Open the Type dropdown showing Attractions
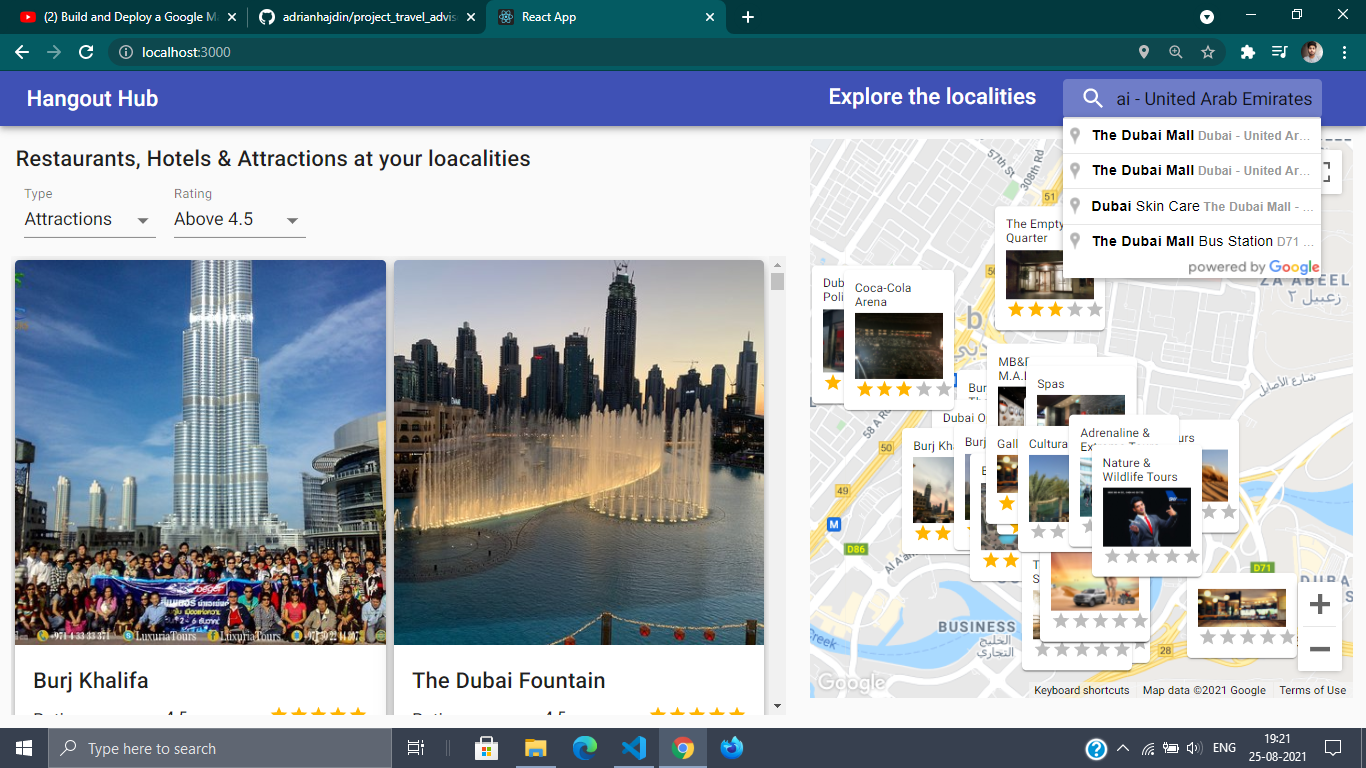1366x768 pixels. coord(90,220)
